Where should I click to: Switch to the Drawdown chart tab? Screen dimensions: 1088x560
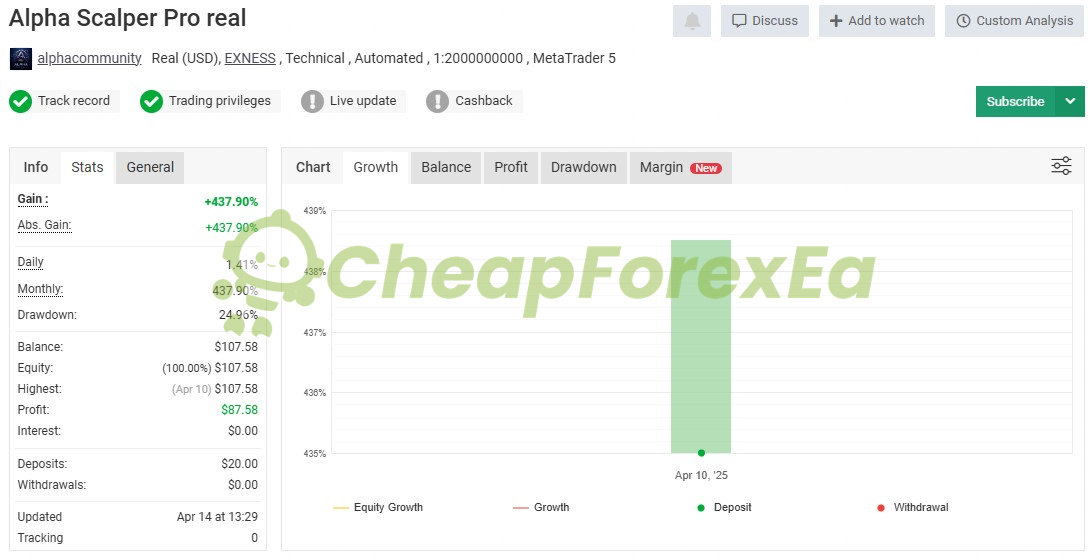click(x=584, y=167)
